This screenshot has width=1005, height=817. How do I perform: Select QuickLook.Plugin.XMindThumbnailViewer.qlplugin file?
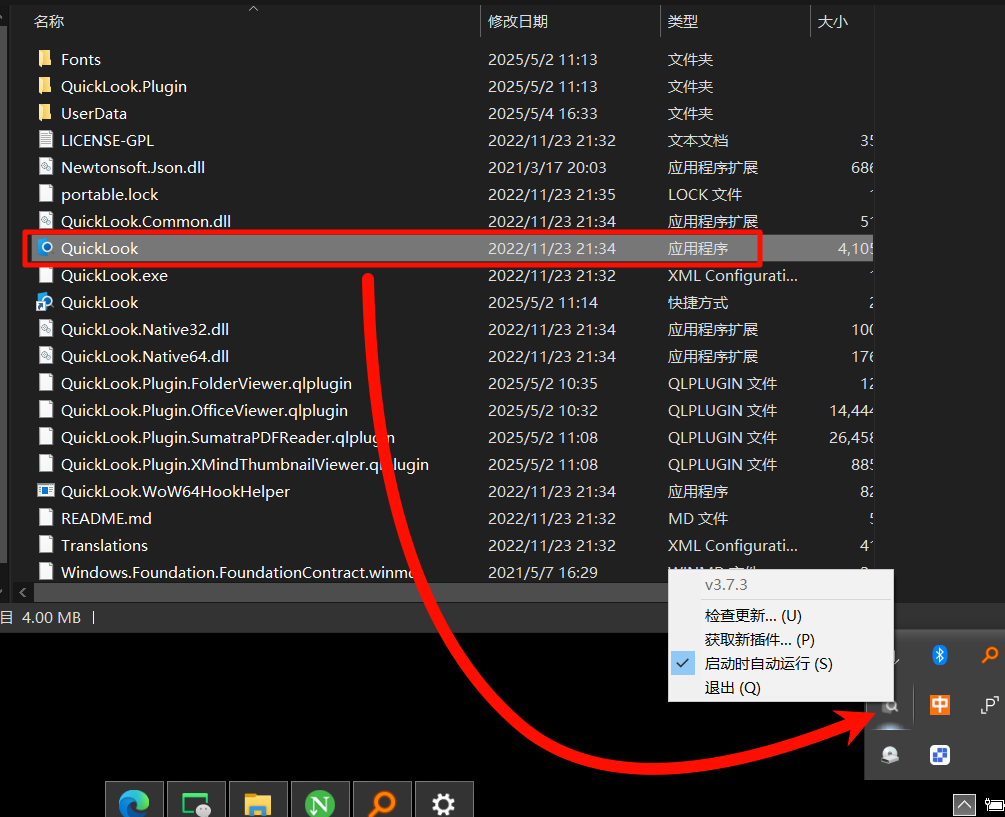[245, 464]
